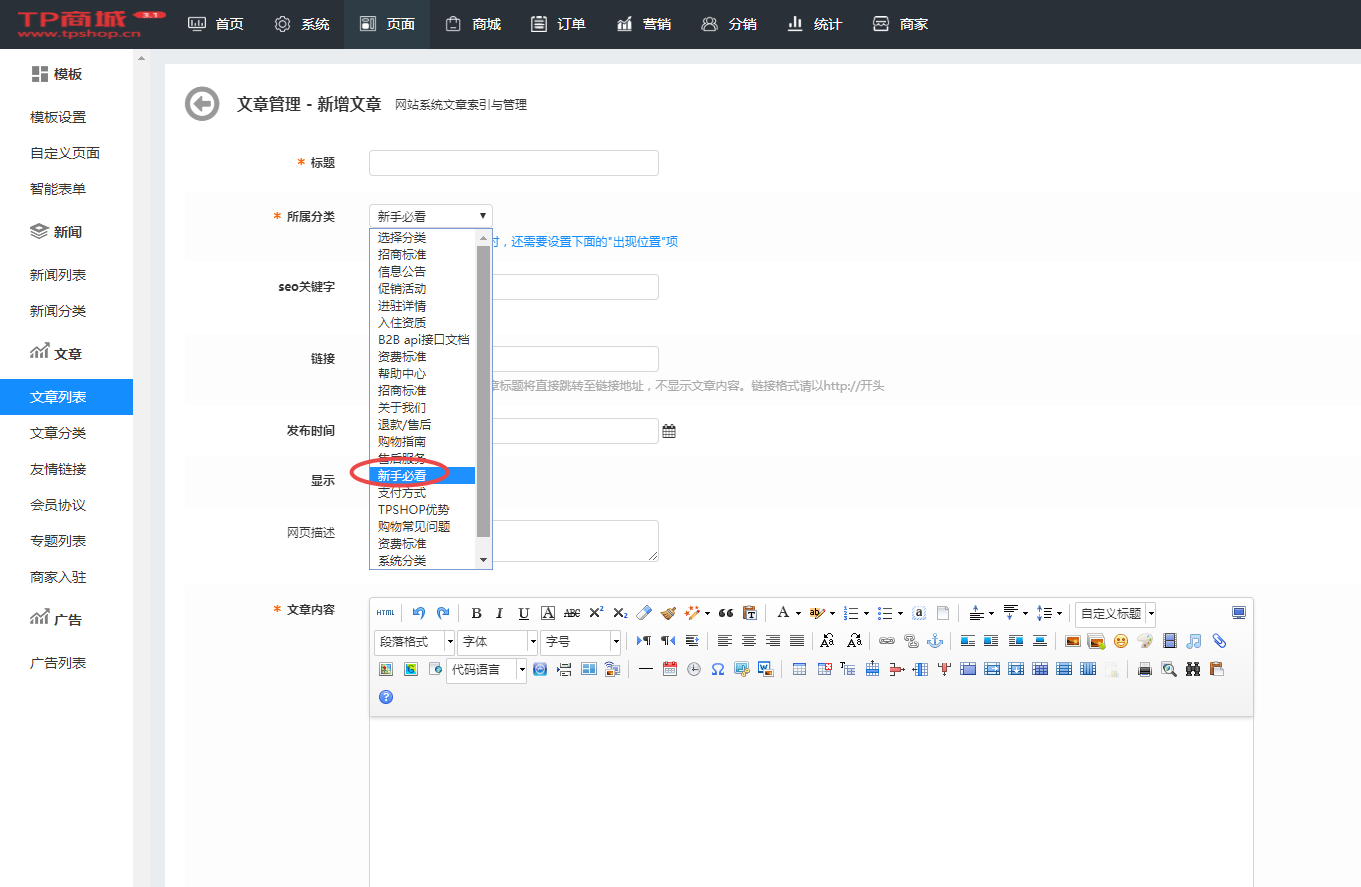Click the back arrow to return

coord(201,104)
